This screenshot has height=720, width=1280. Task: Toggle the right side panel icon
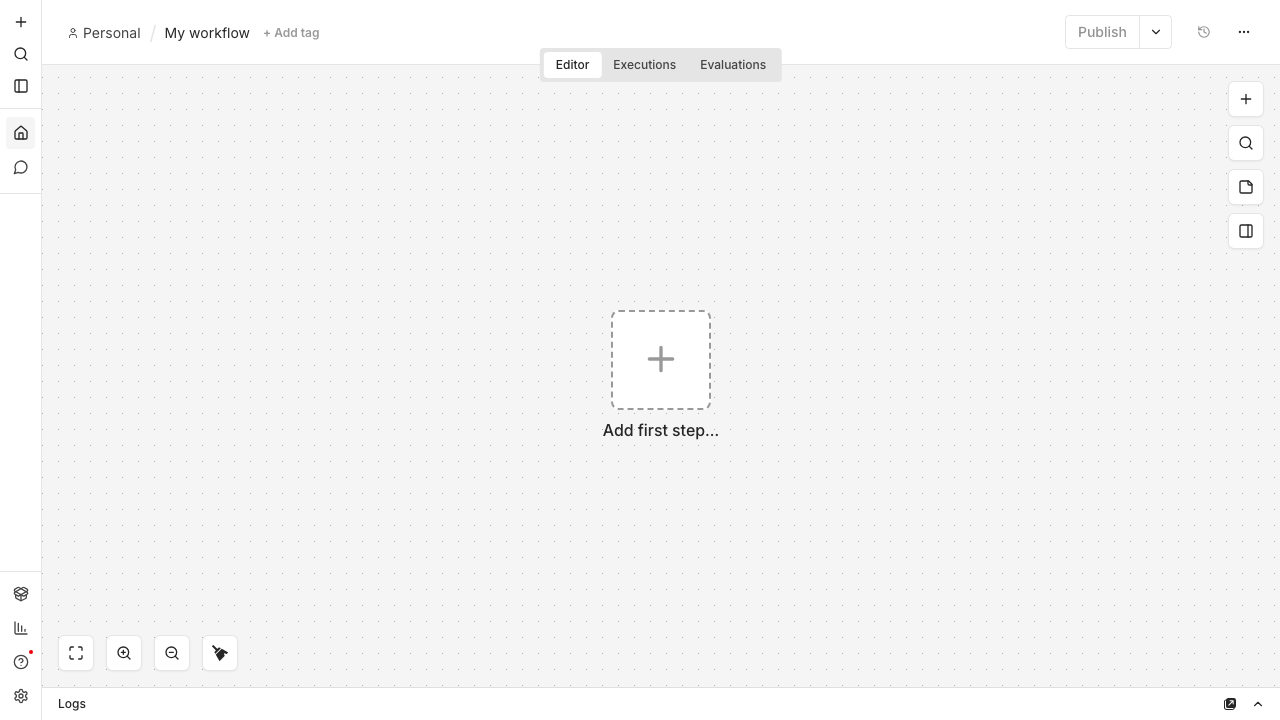(x=1246, y=231)
